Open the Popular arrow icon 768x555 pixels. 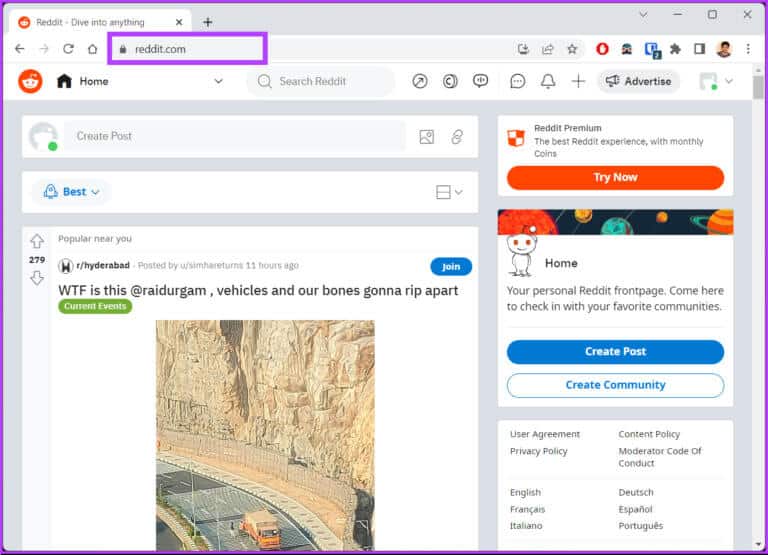pyautogui.click(x=419, y=82)
